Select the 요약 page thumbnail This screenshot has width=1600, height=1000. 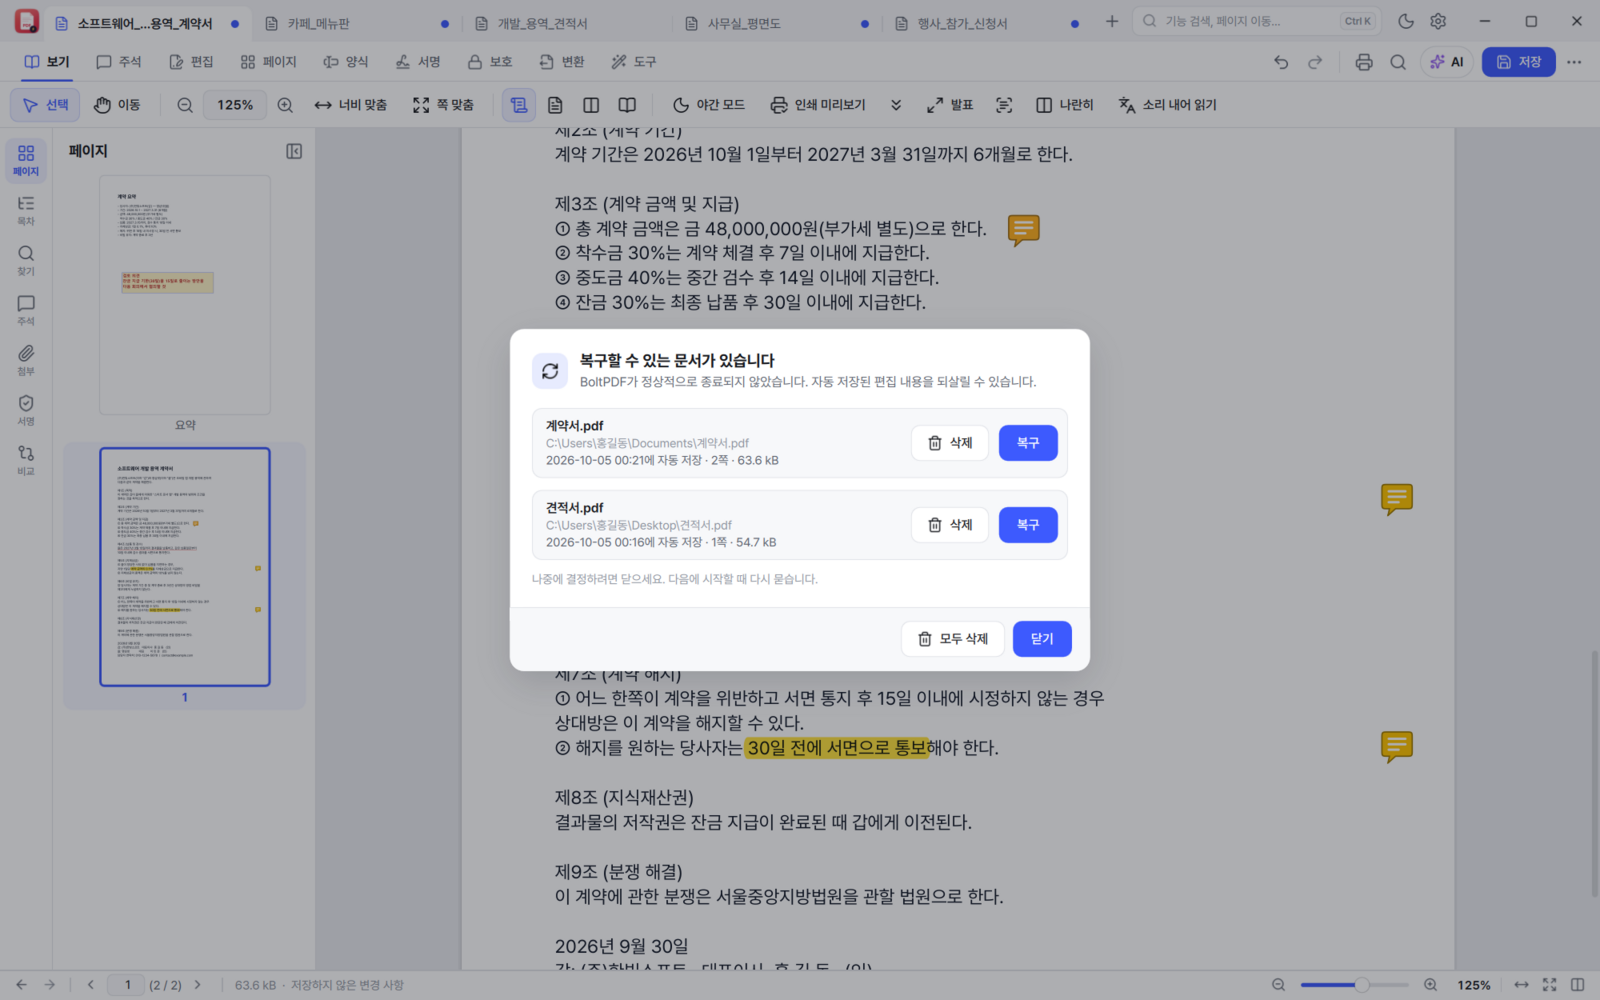tap(185, 295)
